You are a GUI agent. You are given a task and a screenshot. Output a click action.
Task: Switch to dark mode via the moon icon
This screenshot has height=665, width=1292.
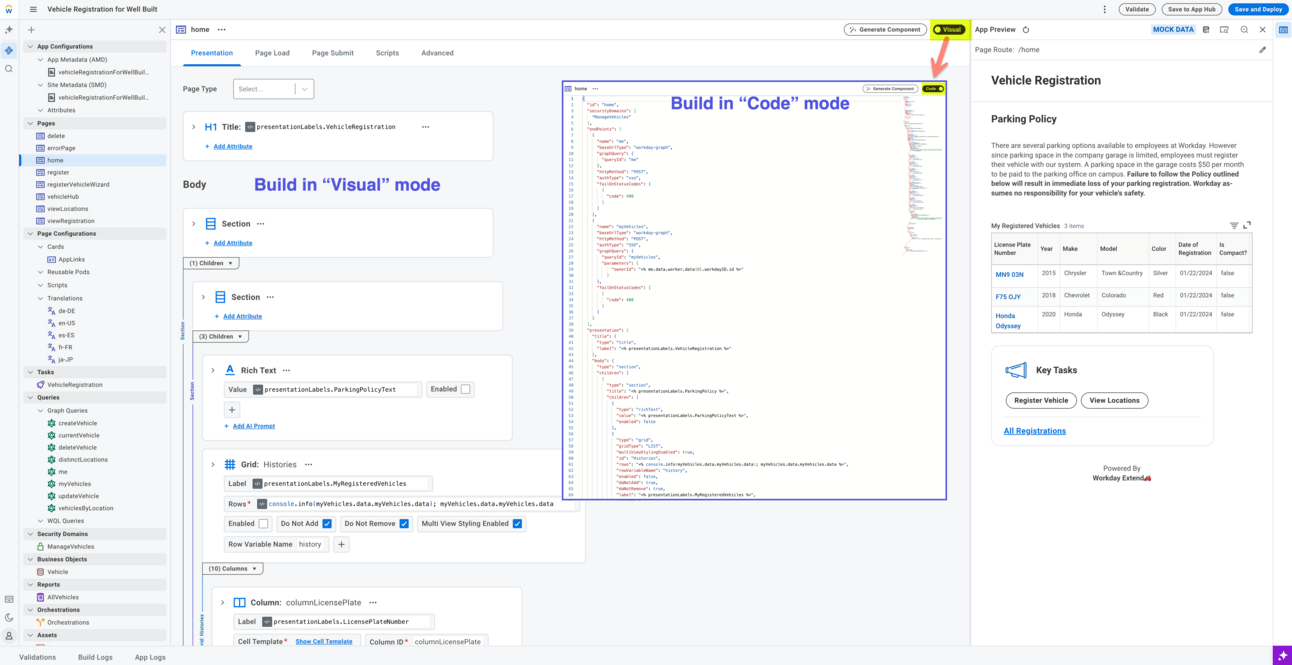tap(9, 617)
